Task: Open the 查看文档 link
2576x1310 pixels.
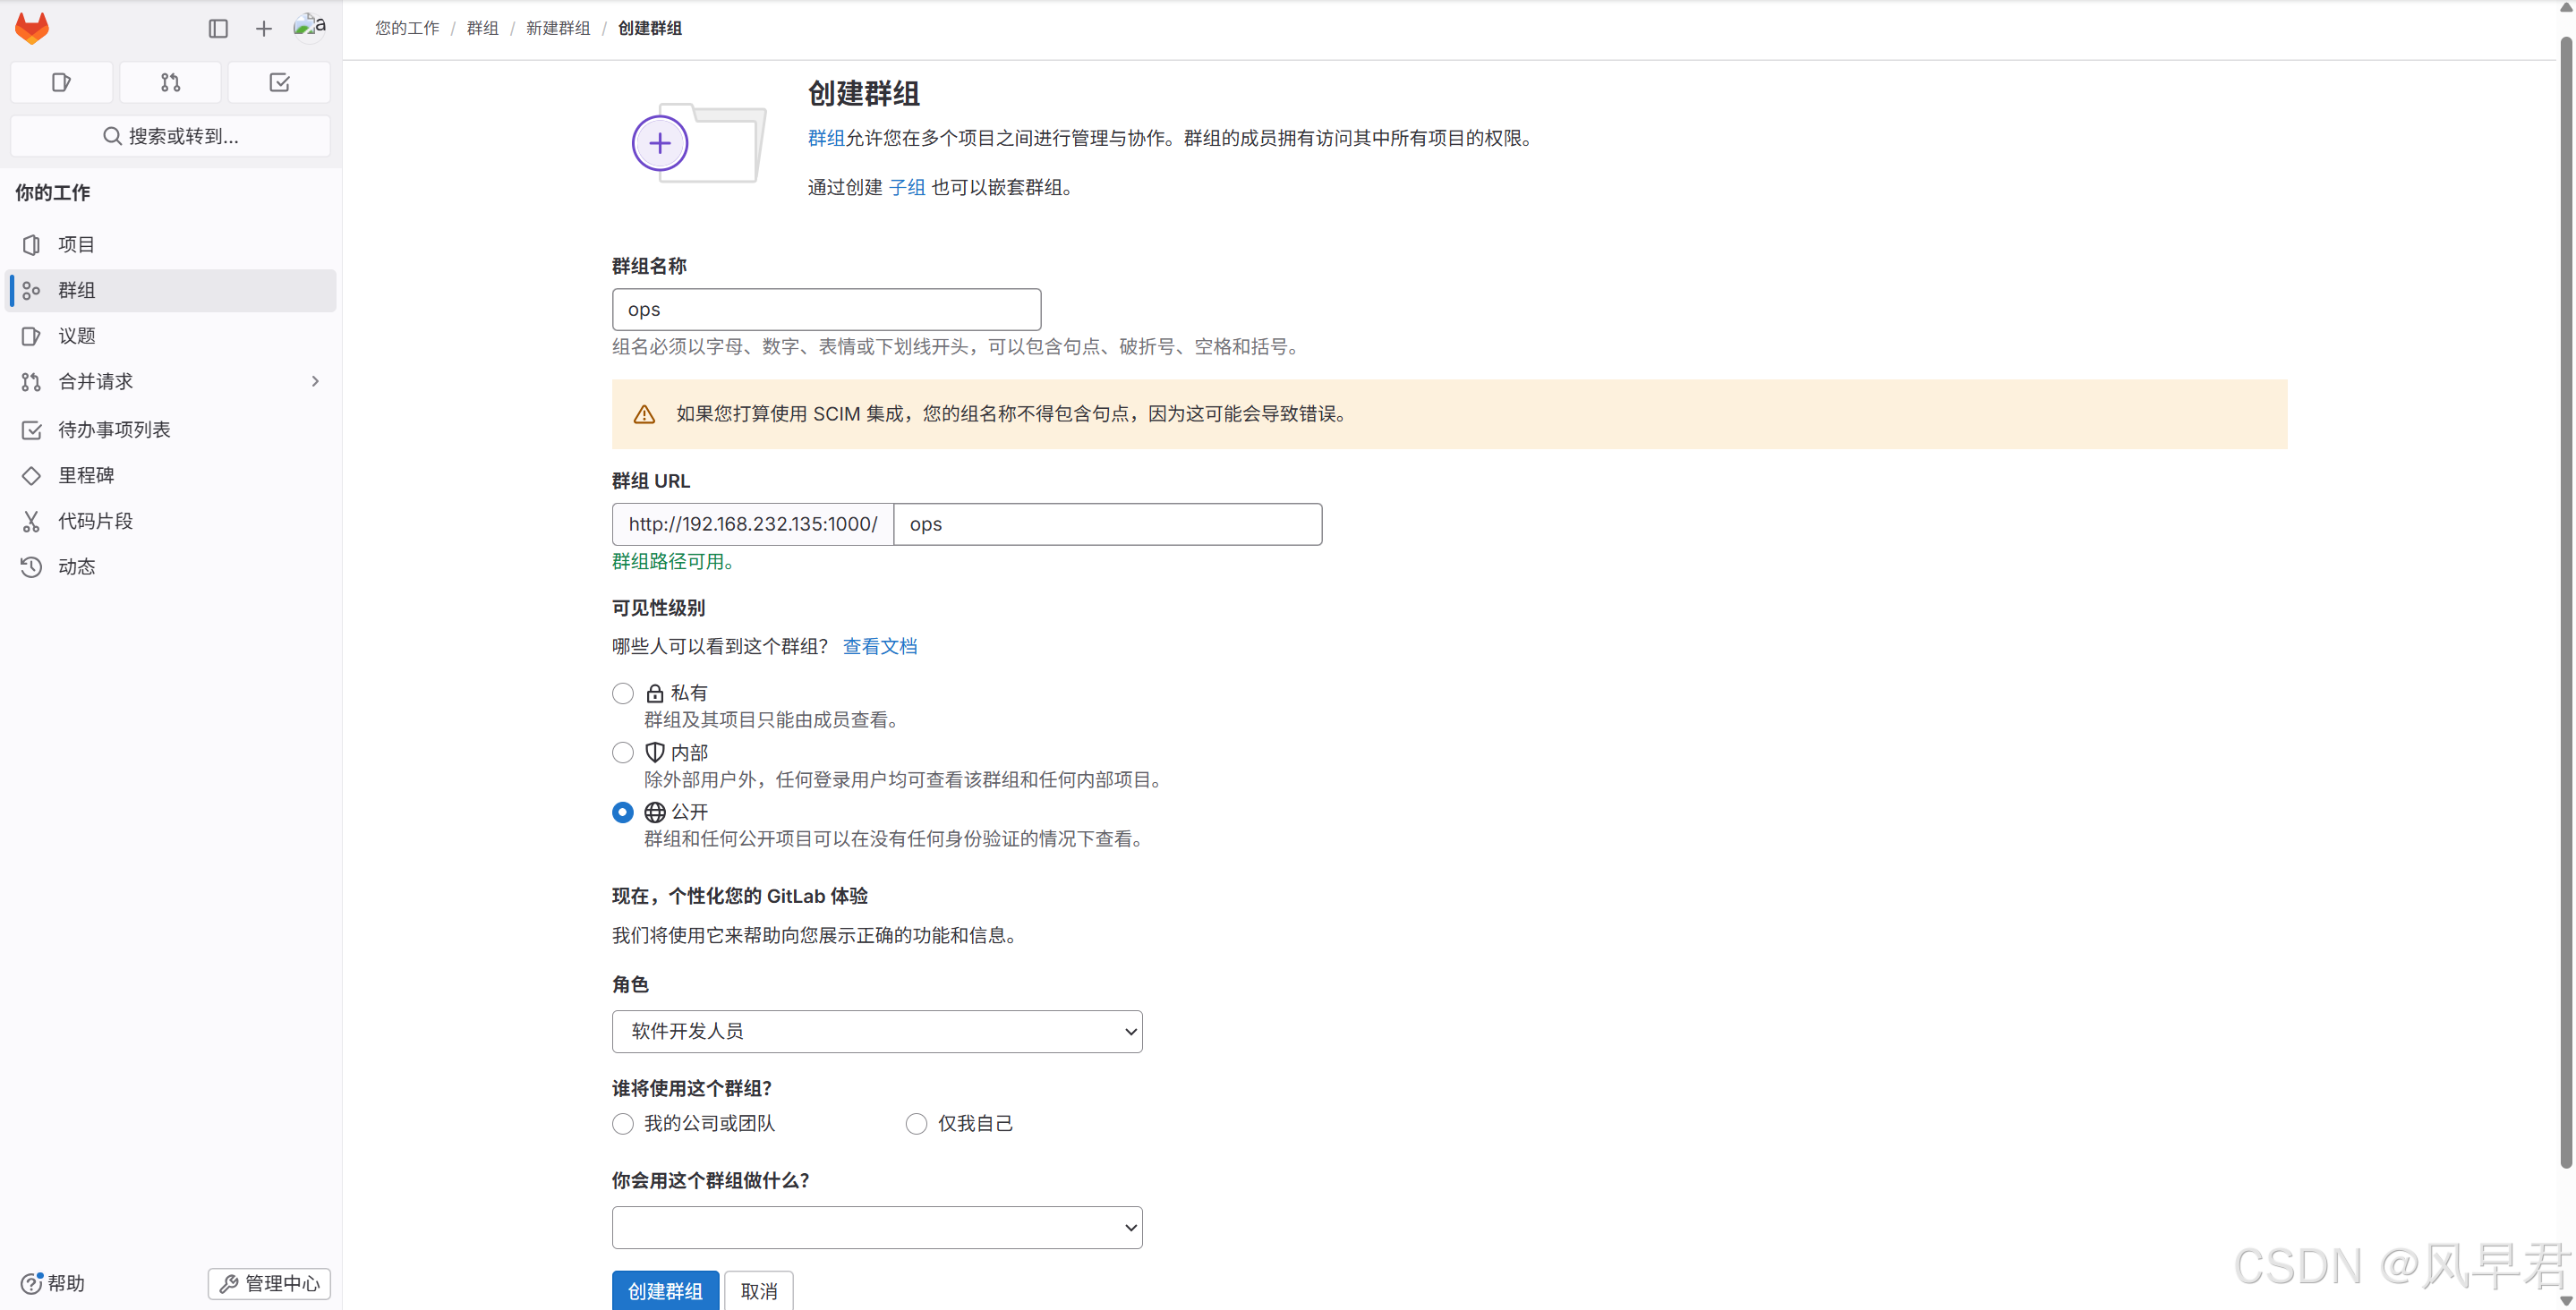Action: 879,646
